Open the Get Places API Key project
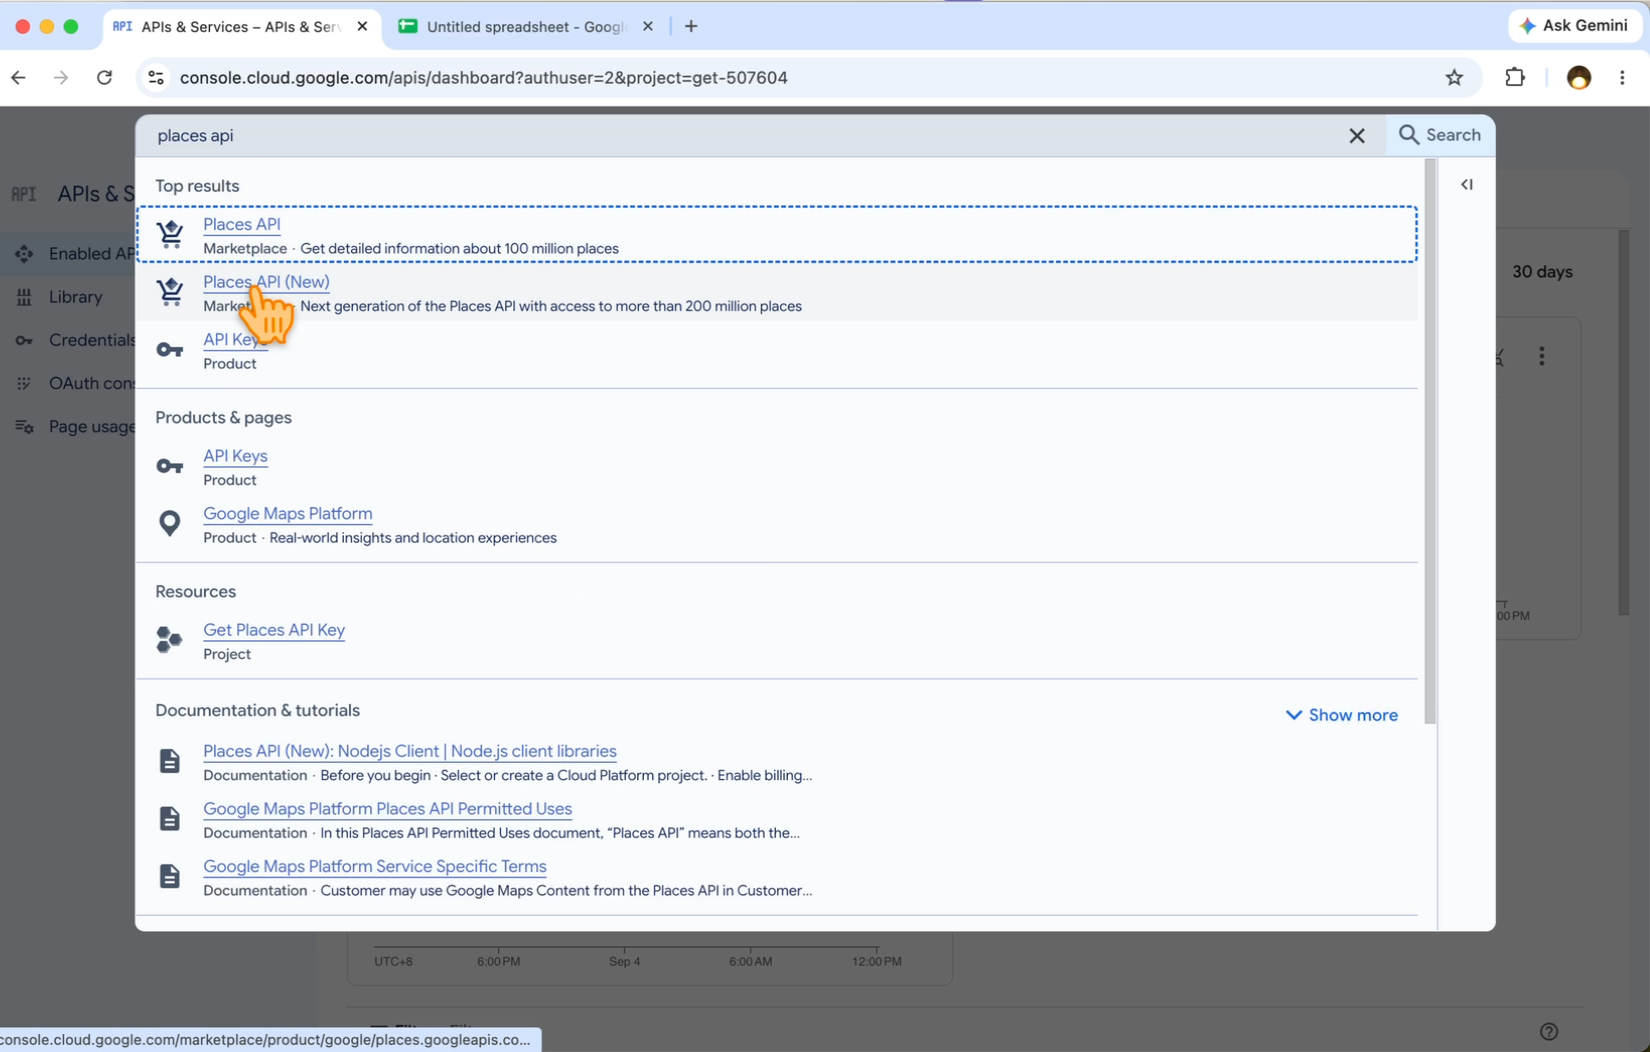This screenshot has height=1052, width=1650. tap(274, 630)
